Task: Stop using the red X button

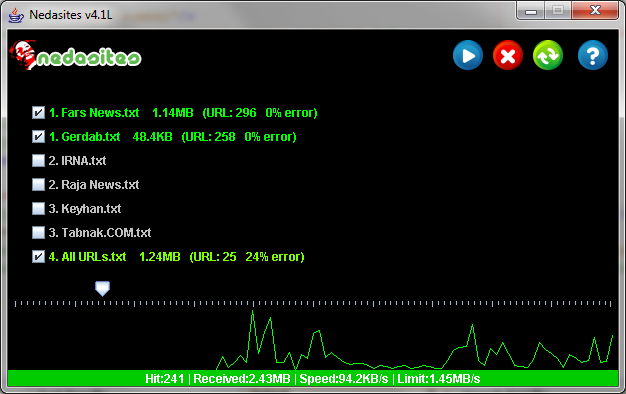Action: pyautogui.click(x=508, y=55)
